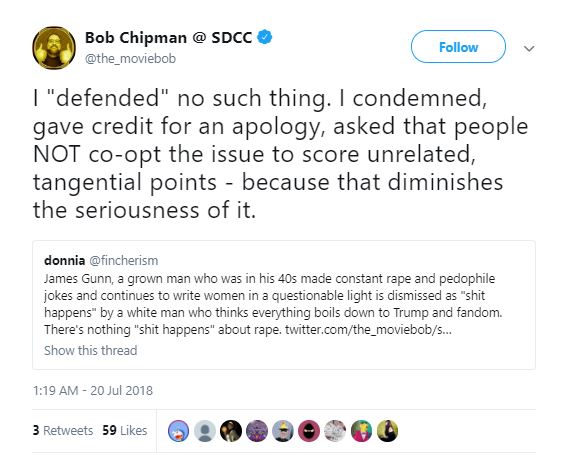Screen dimensions: 567x455
Task: Open donnia's quoted tweet author name
Action: point(65,260)
